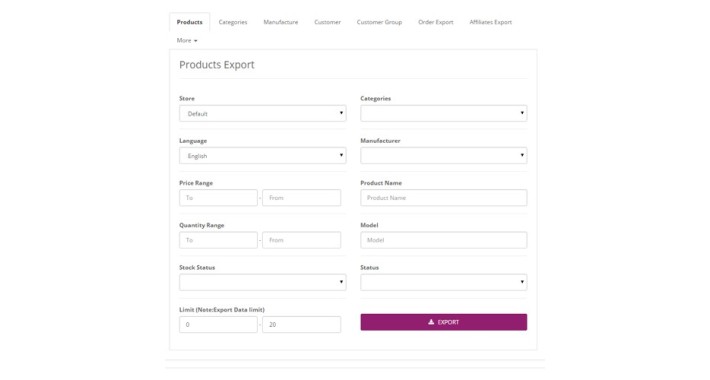Click into the Model input field
Image resolution: width=710 pixels, height=380 pixels.
tap(444, 240)
